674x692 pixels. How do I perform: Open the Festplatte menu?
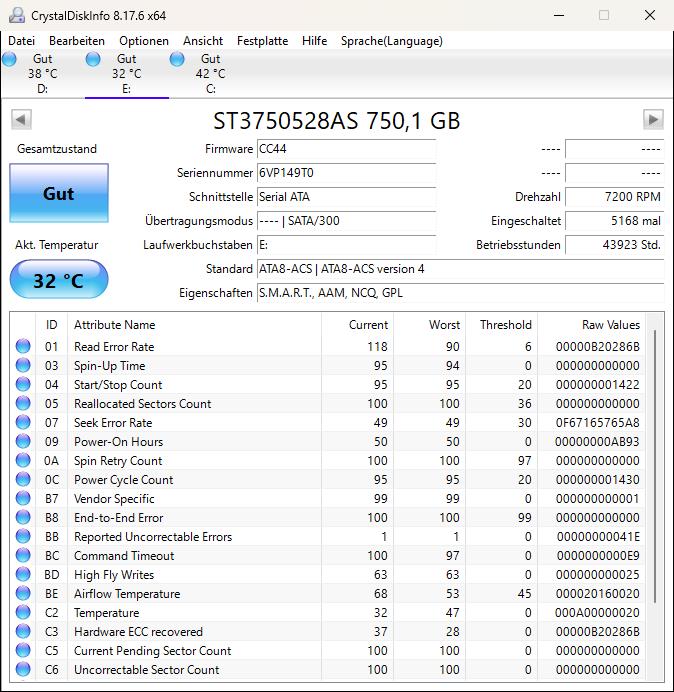pyautogui.click(x=262, y=41)
